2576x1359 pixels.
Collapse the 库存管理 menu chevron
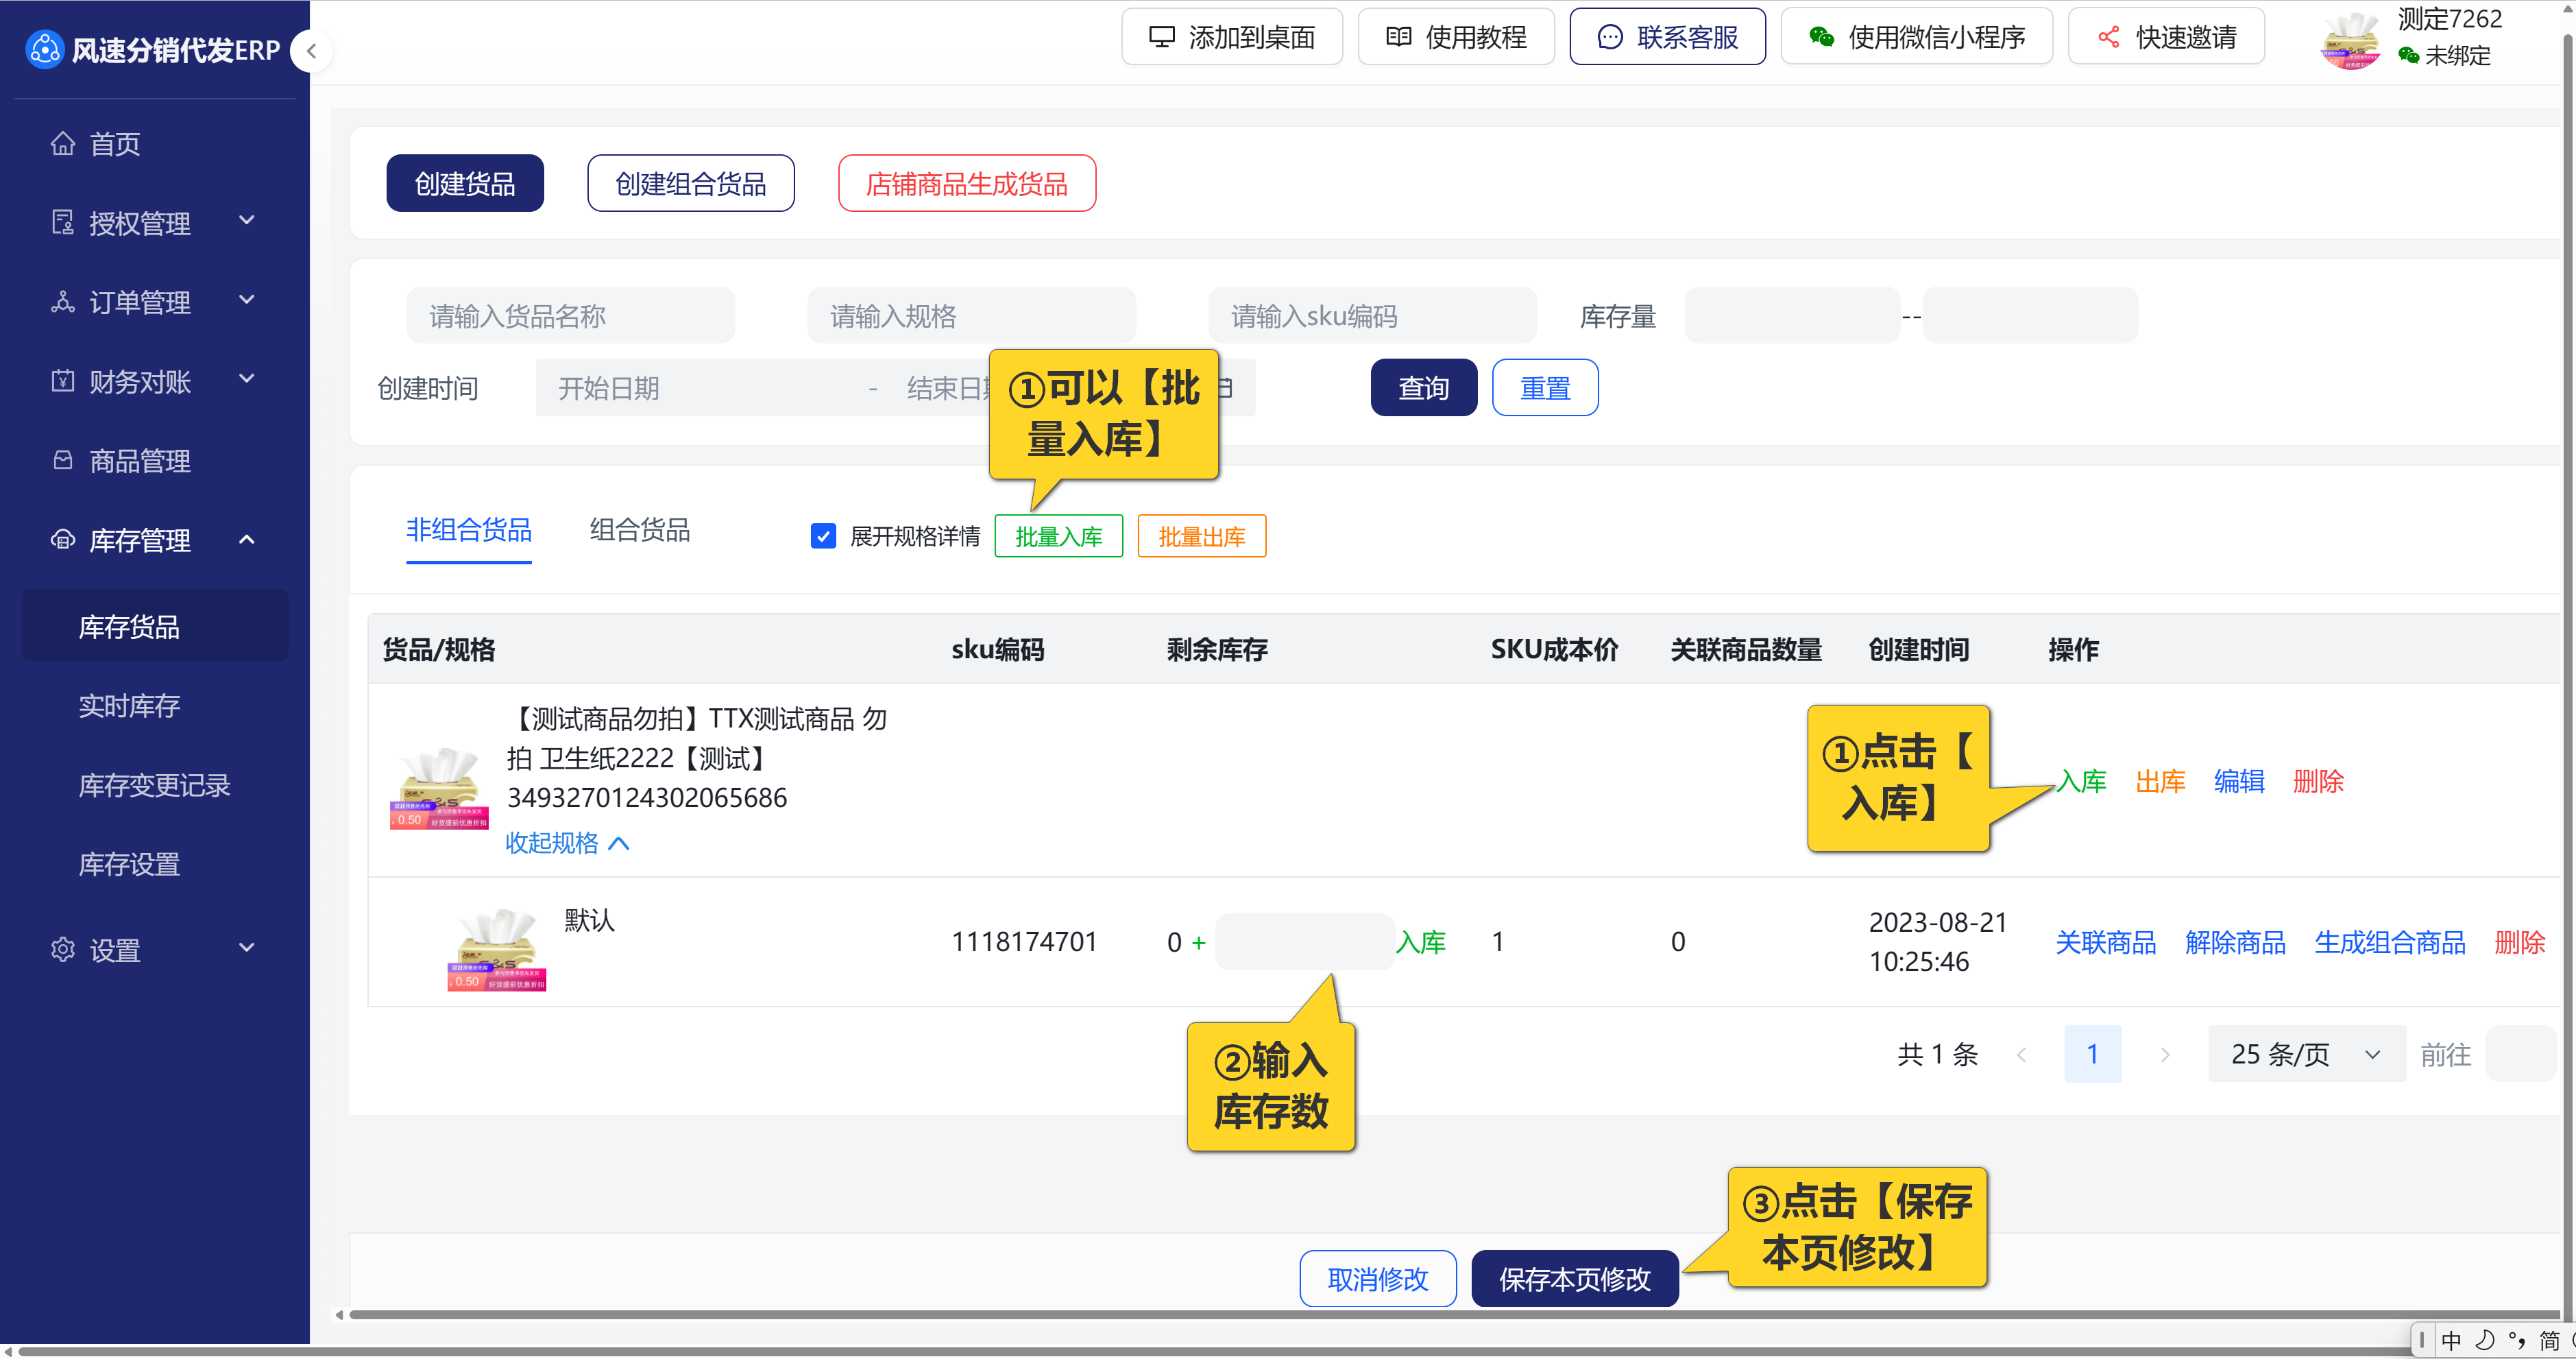coord(247,540)
